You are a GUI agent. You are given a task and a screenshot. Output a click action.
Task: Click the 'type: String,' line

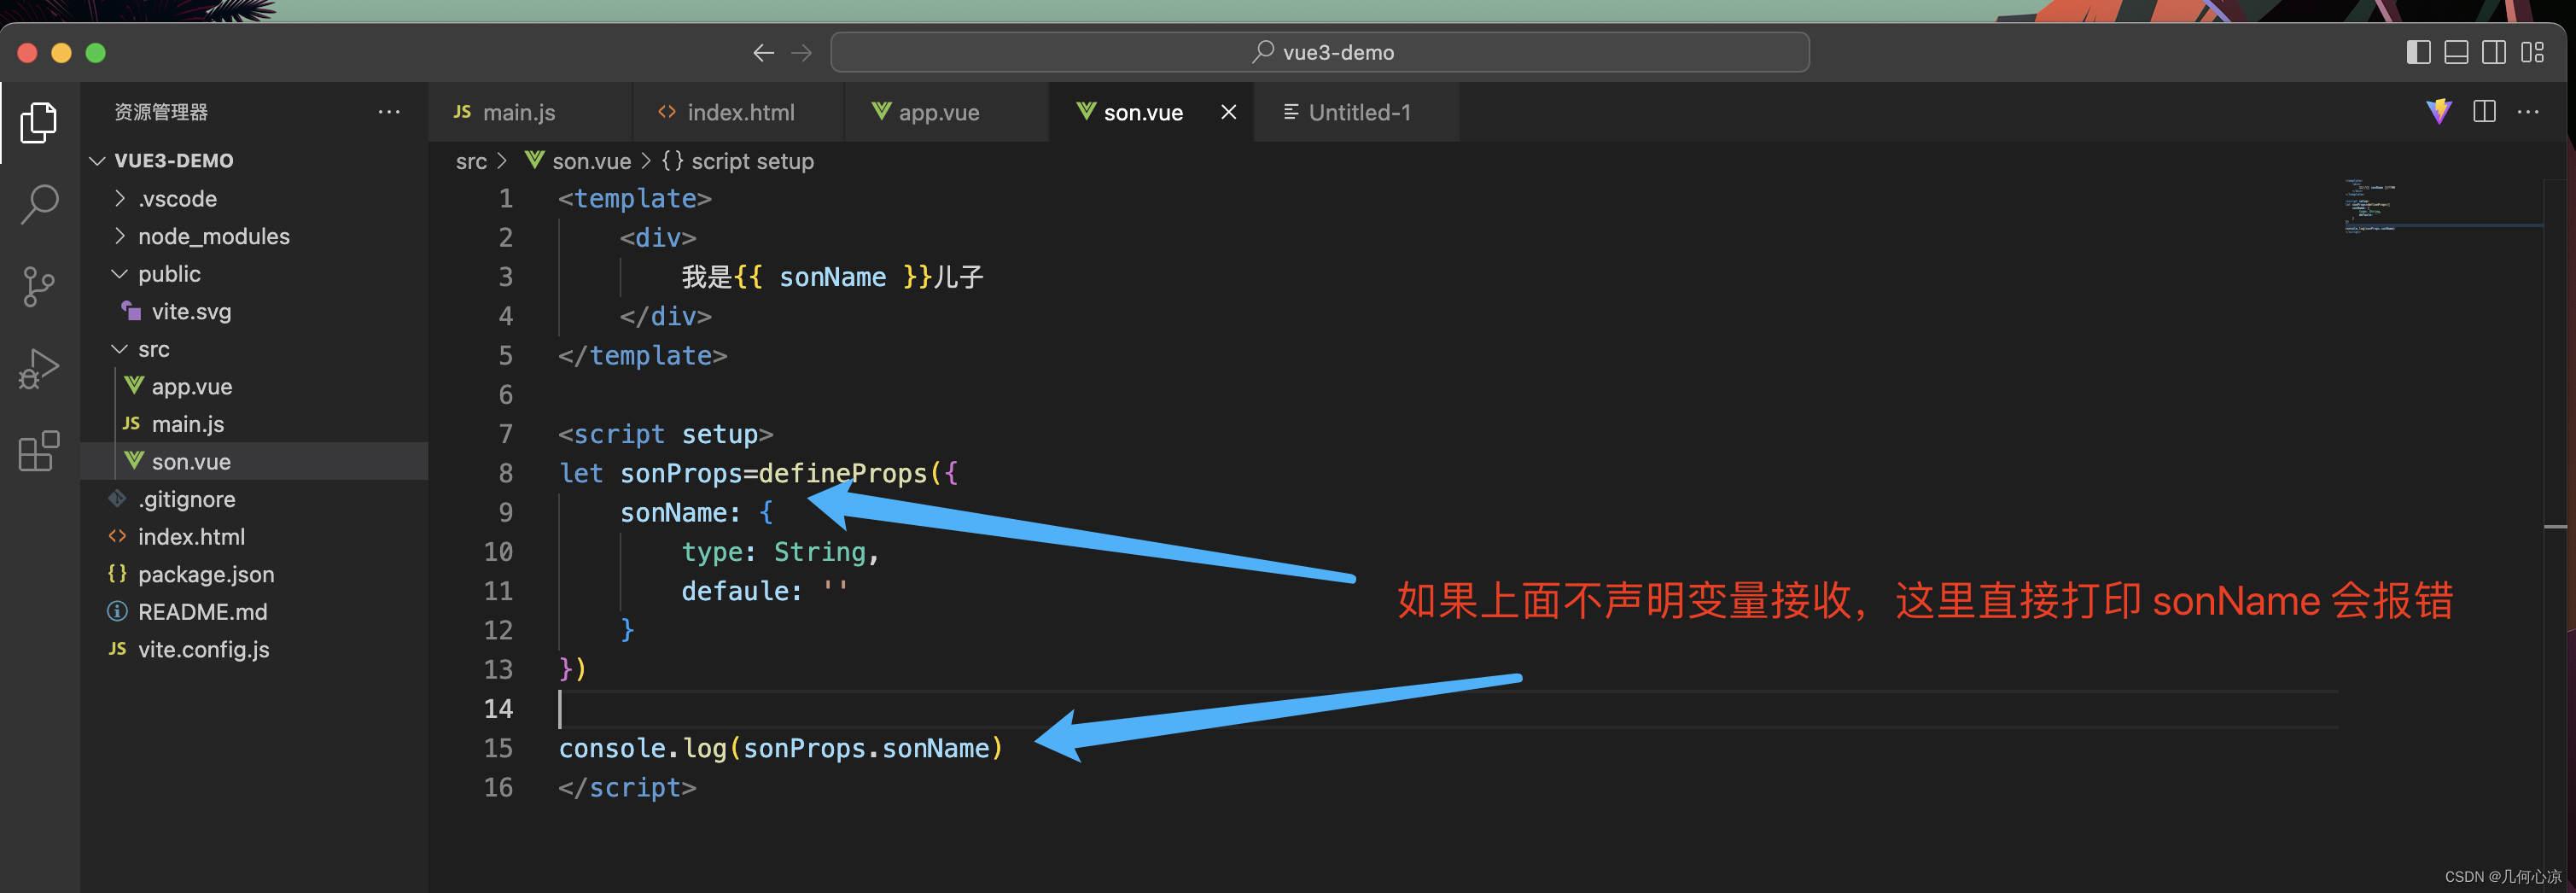tap(780, 552)
